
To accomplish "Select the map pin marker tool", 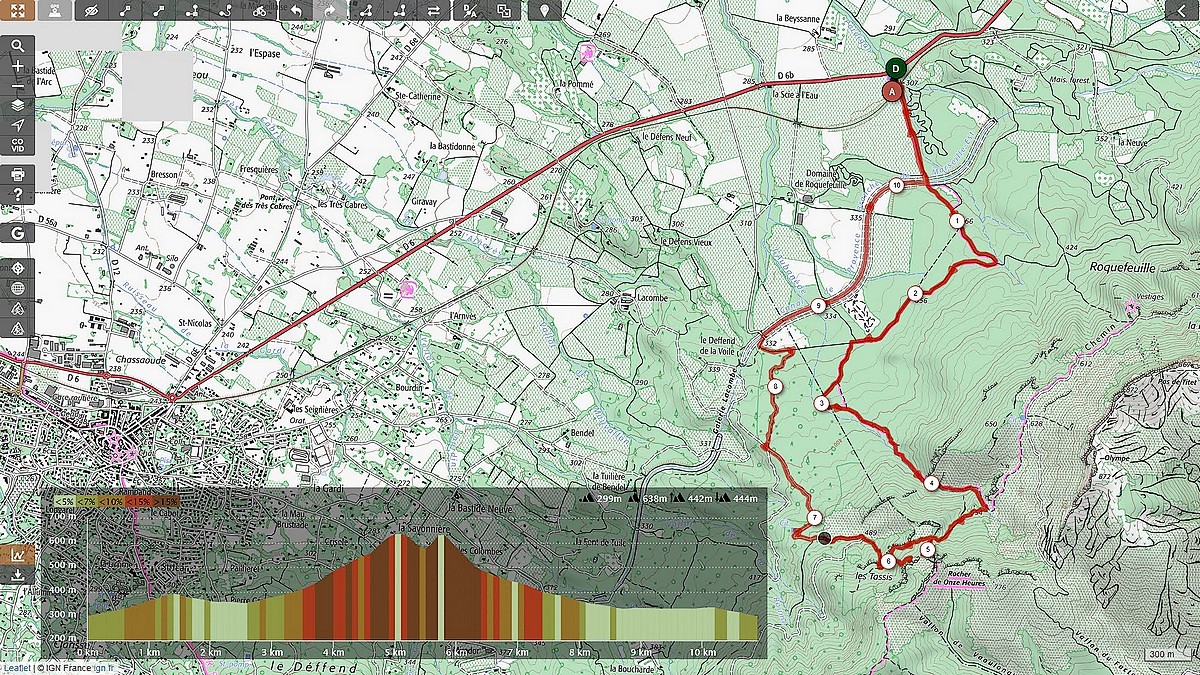I will click(x=544, y=11).
